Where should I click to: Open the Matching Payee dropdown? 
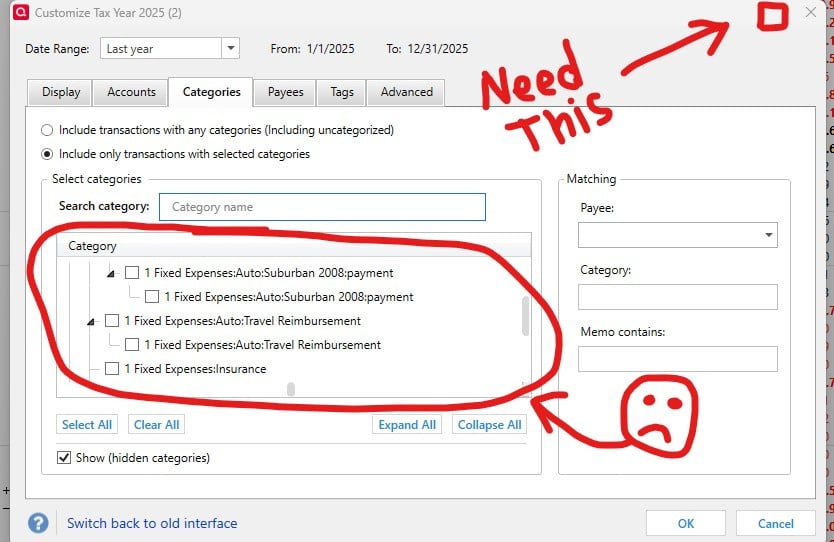click(769, 235)
